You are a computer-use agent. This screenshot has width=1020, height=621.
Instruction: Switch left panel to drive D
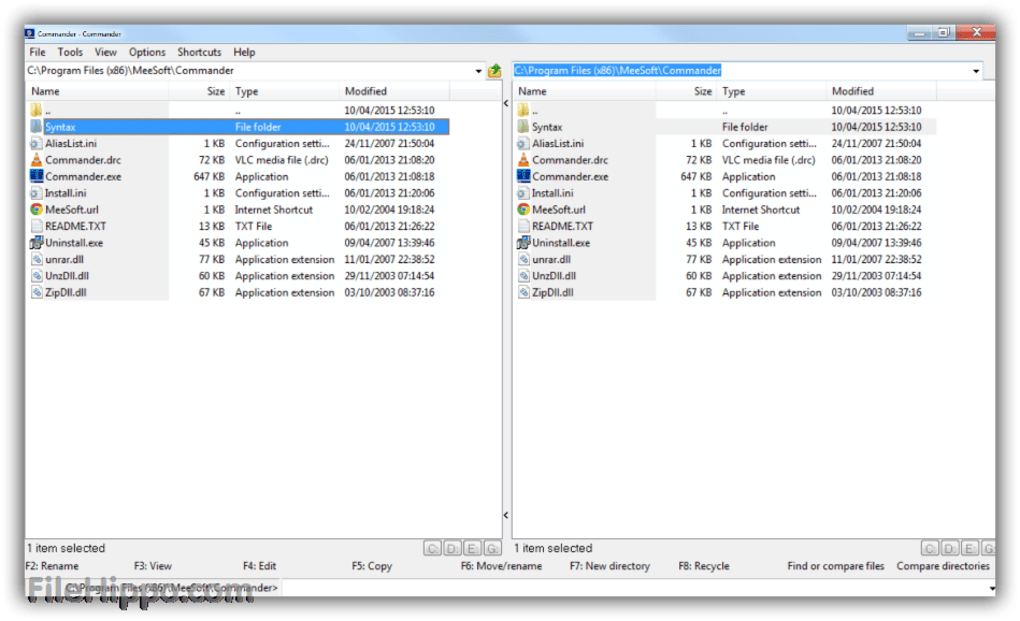(x=453, y=549)
